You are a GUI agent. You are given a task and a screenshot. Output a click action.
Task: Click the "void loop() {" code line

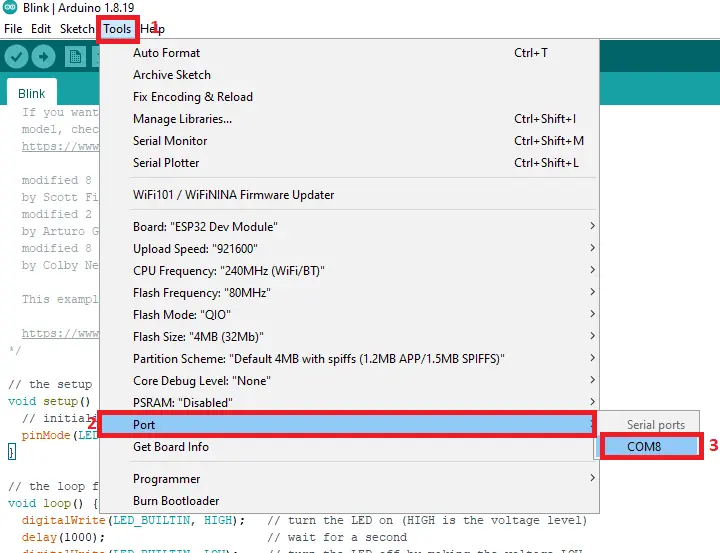pos(53,503)
